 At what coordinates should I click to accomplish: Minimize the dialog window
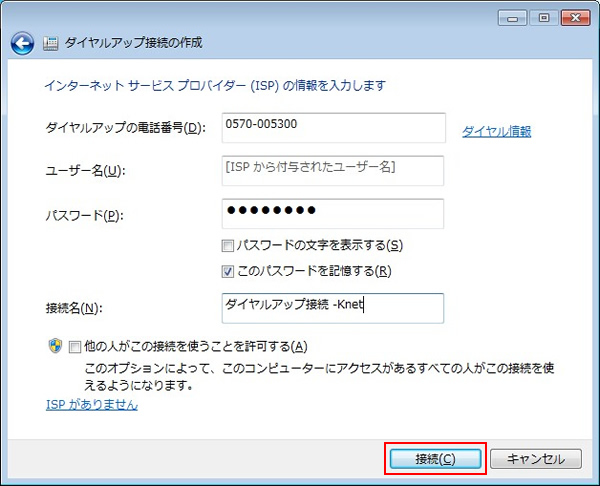coord(512,18)
